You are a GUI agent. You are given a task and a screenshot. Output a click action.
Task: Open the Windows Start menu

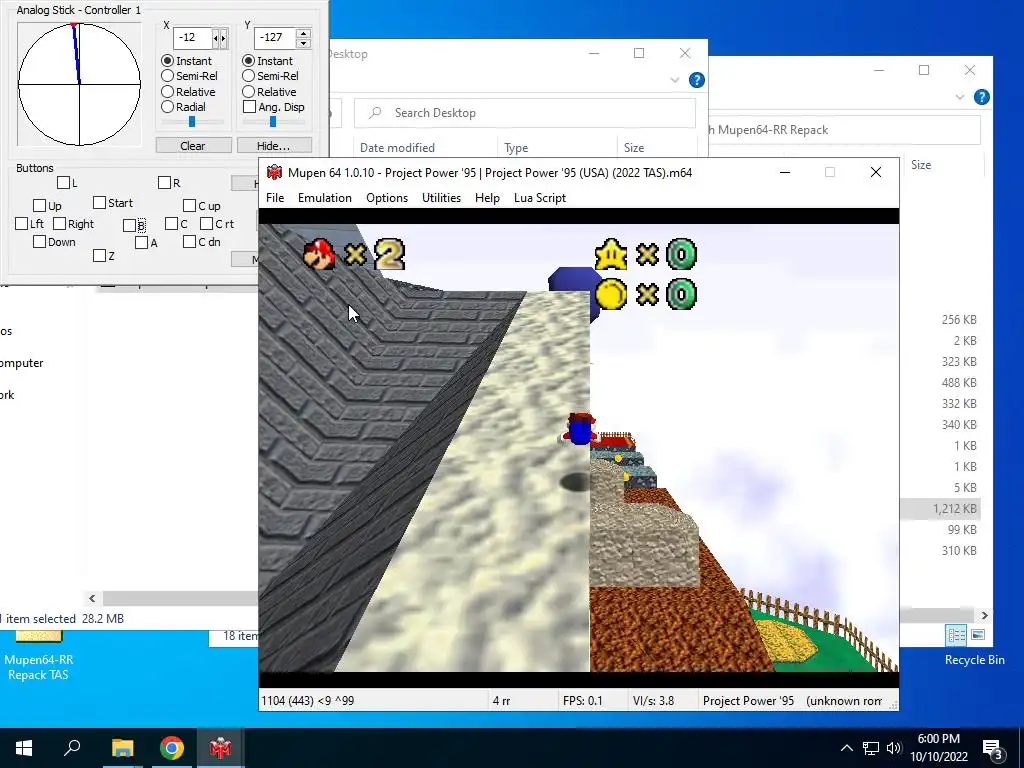coord(24,748)
